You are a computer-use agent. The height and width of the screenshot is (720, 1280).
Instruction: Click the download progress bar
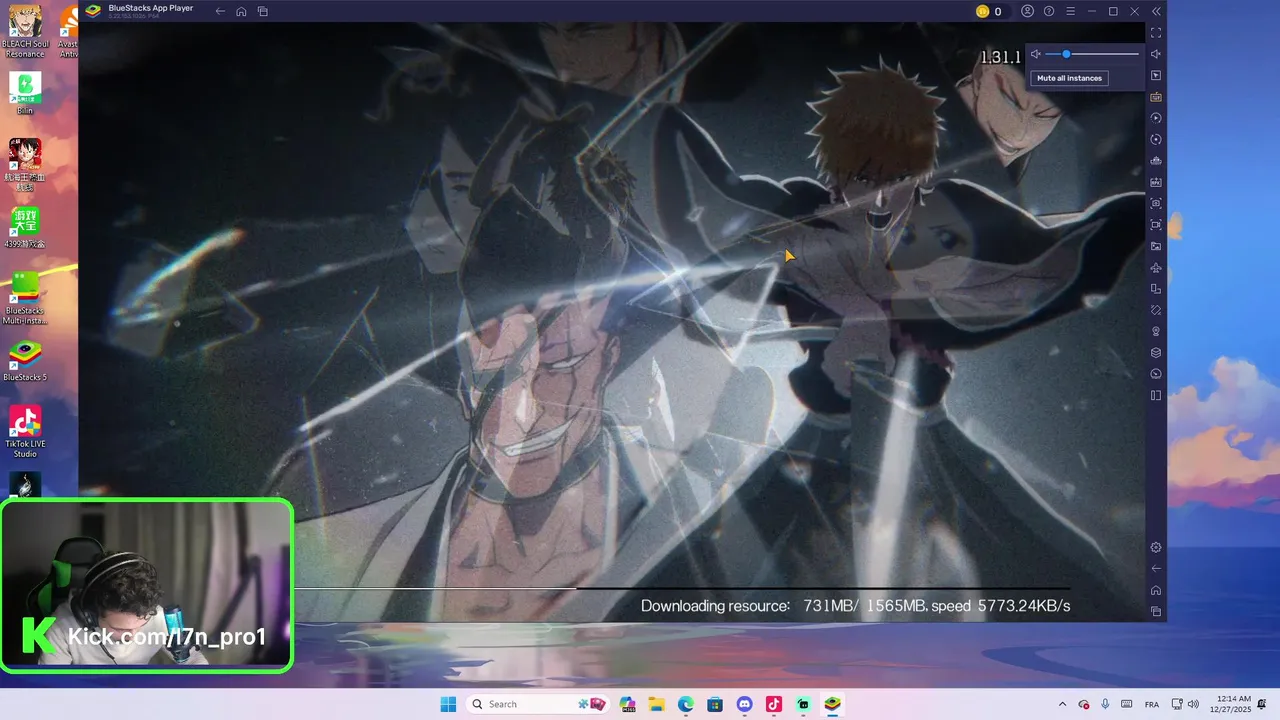682,588
